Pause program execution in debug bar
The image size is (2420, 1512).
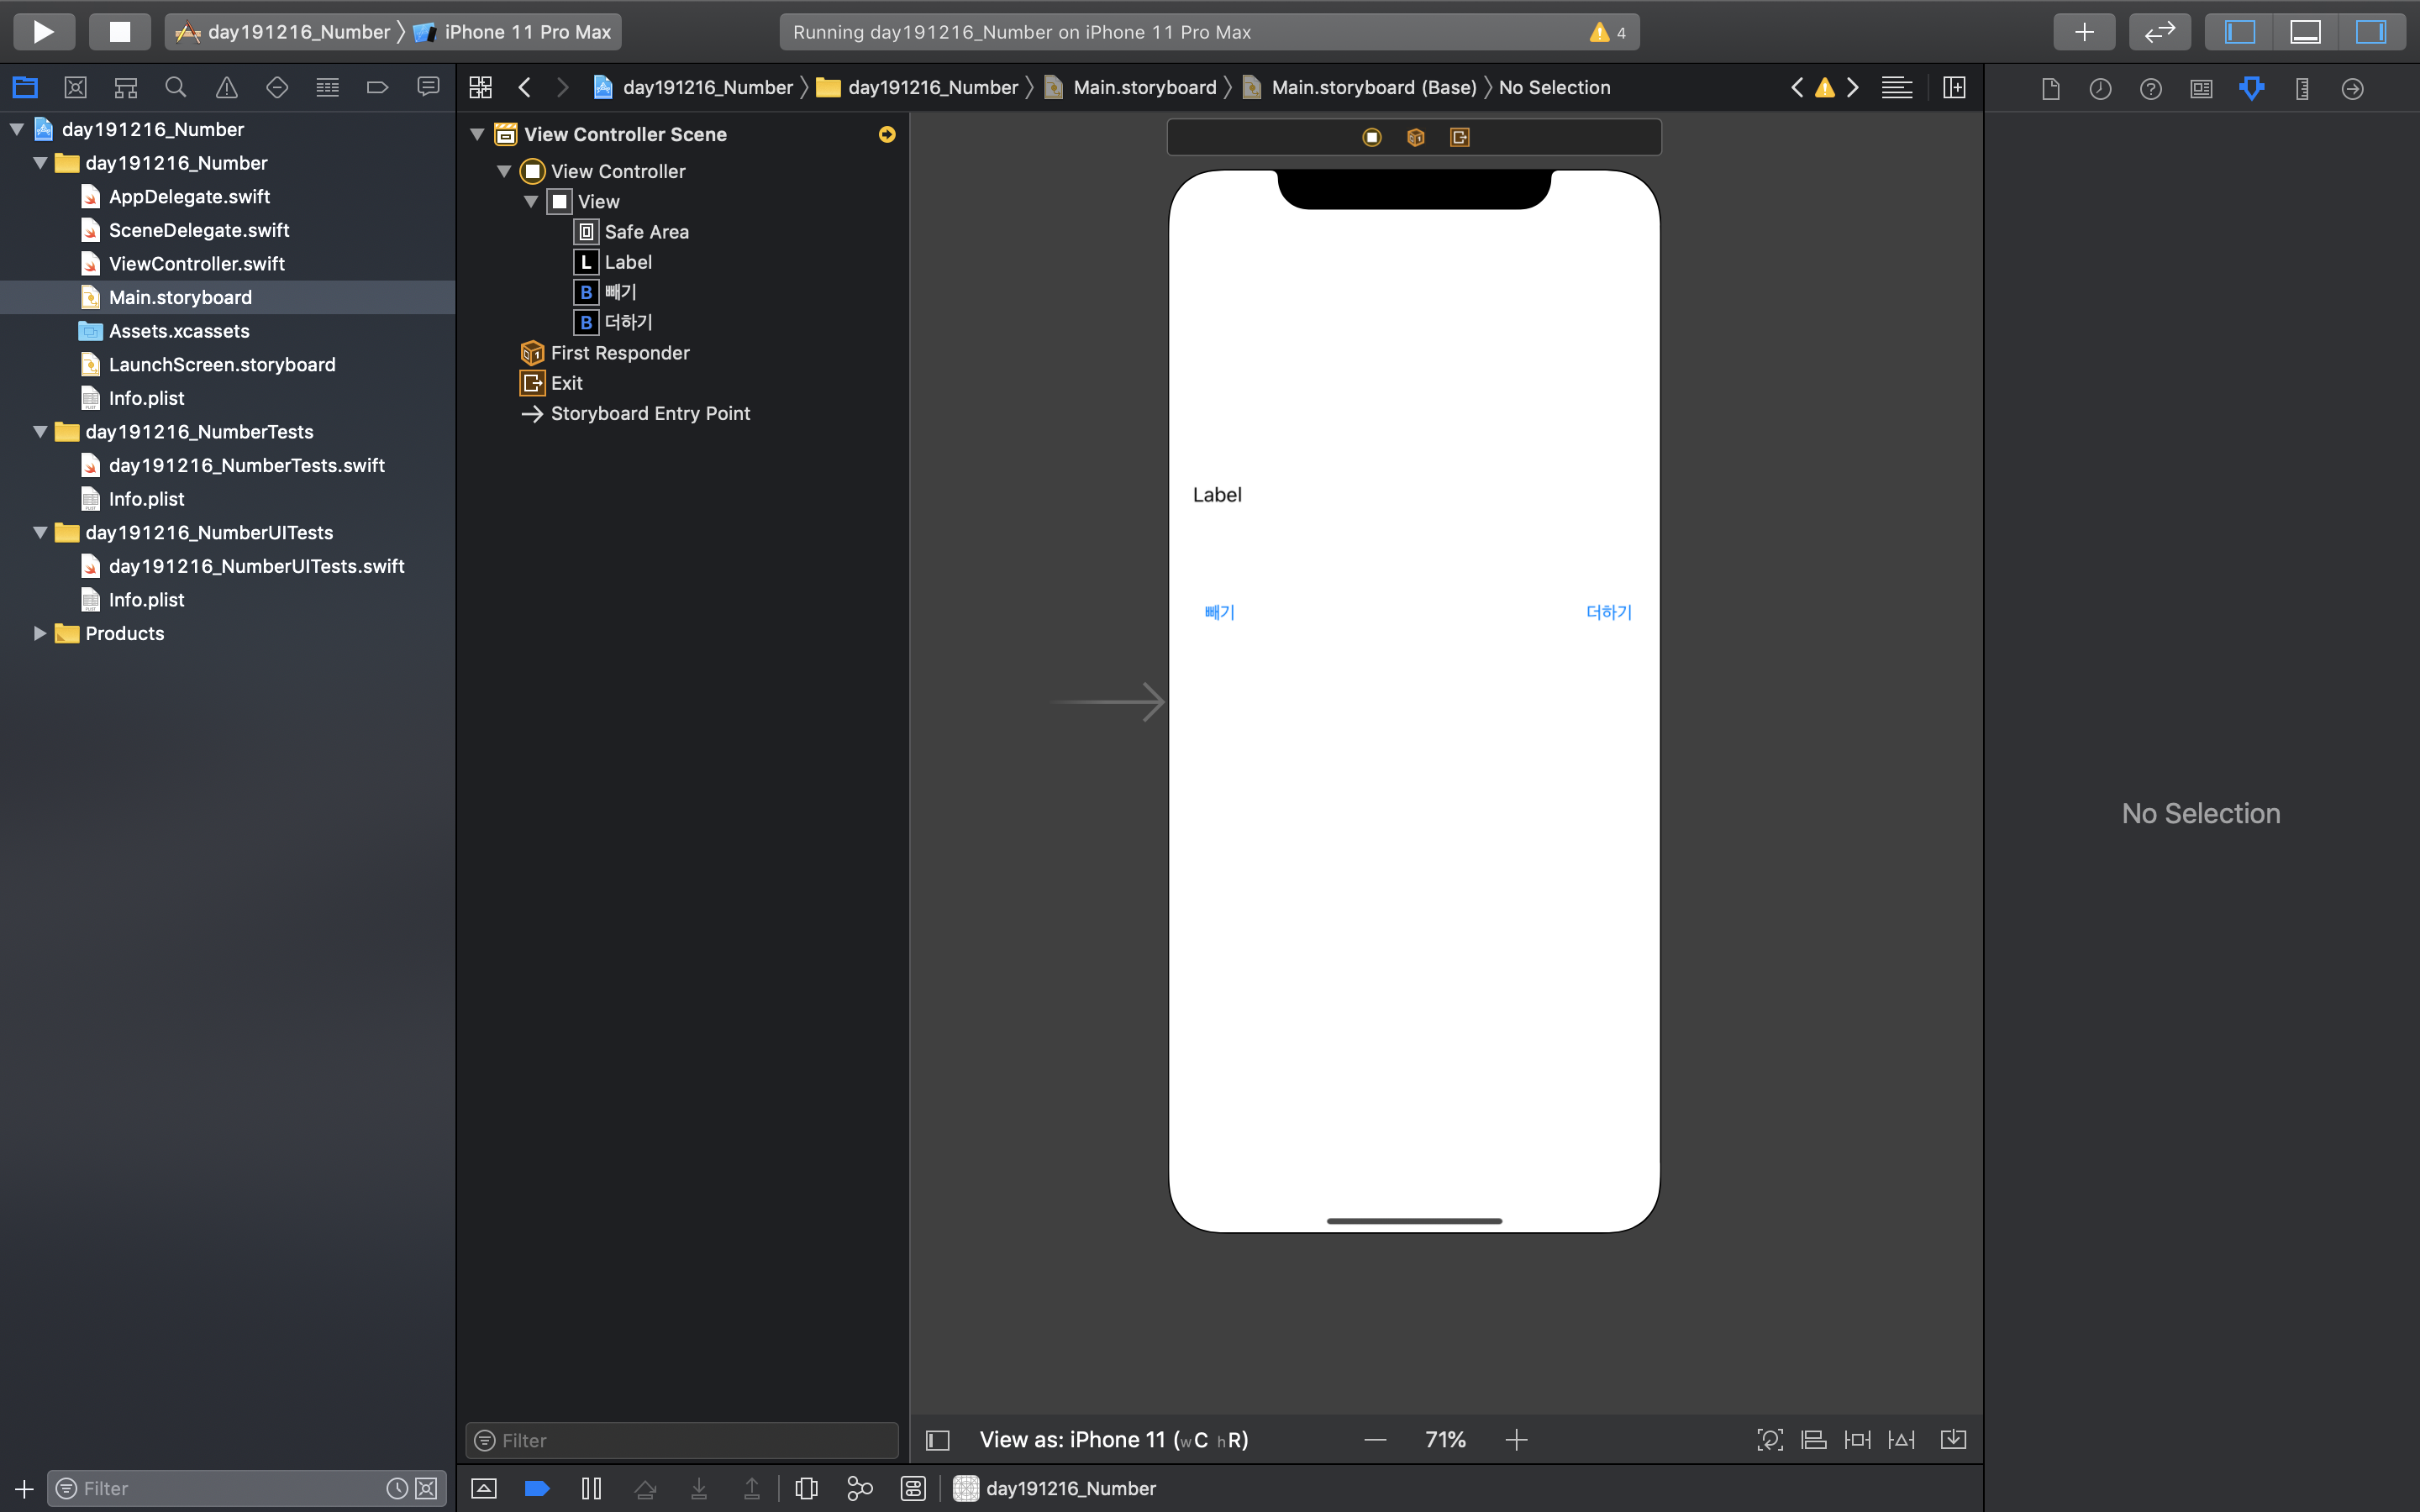coord(591,1488)
